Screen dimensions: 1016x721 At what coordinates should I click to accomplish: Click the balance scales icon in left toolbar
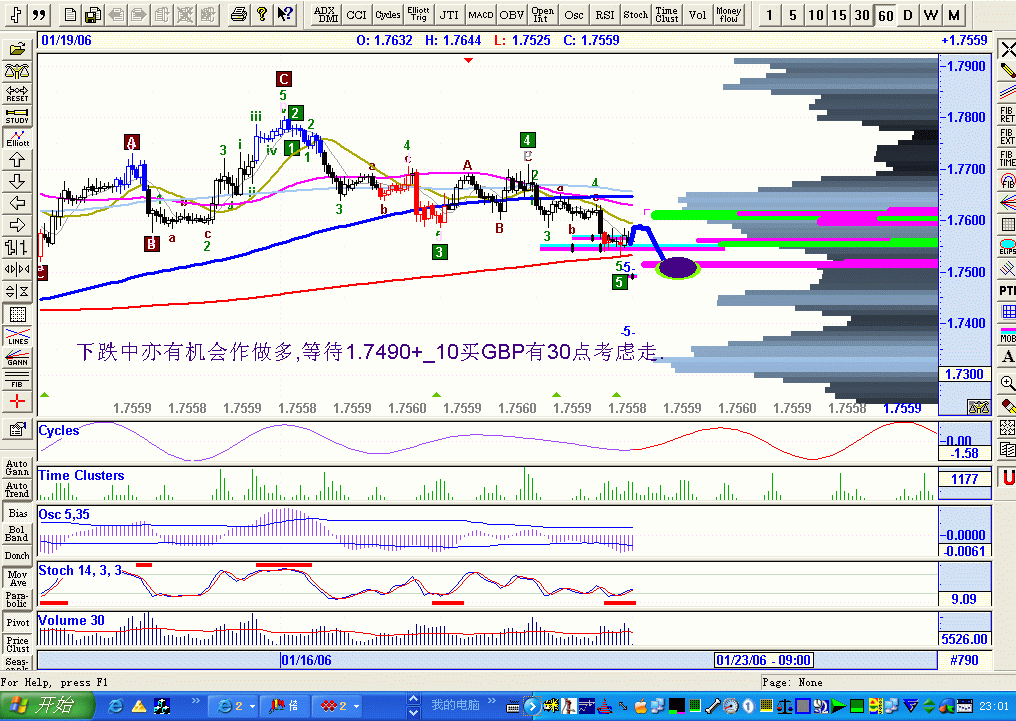click(x=17, y=71)
